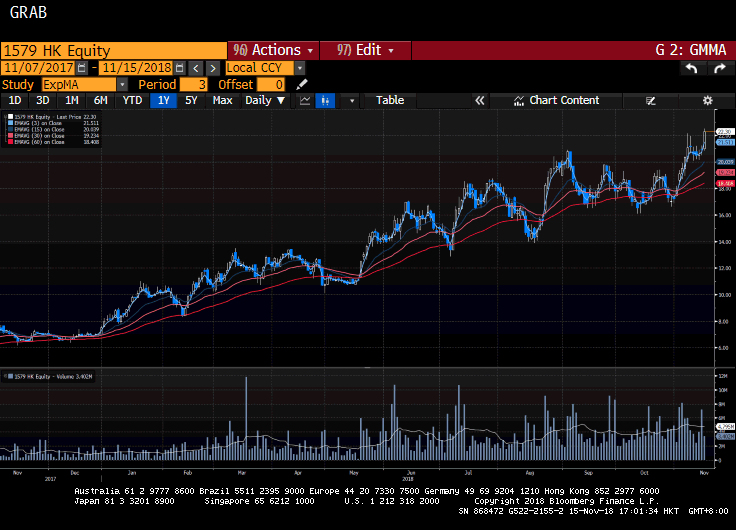The width and height of the screenshot is (736, 530).
Task: Click the EMAVG (15) dark blue legend swatch
Action: [10, 129]
